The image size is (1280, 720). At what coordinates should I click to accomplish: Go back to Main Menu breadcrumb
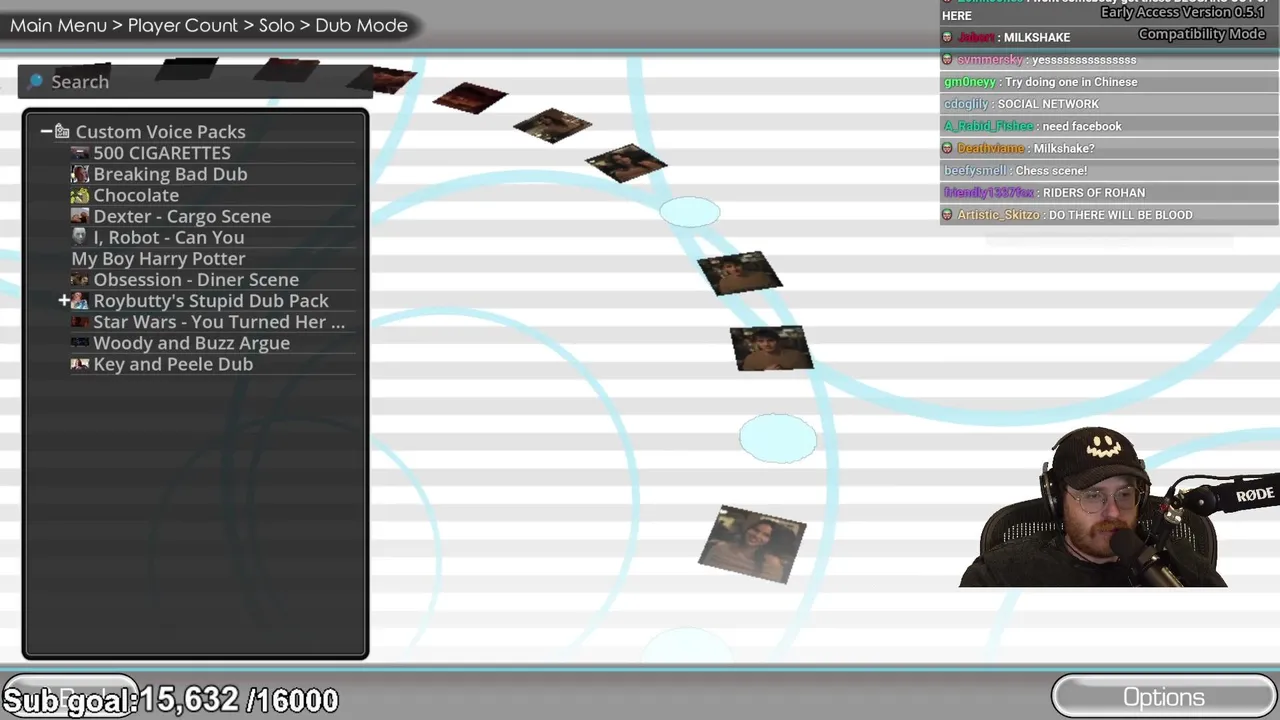[x=58, y=25]
